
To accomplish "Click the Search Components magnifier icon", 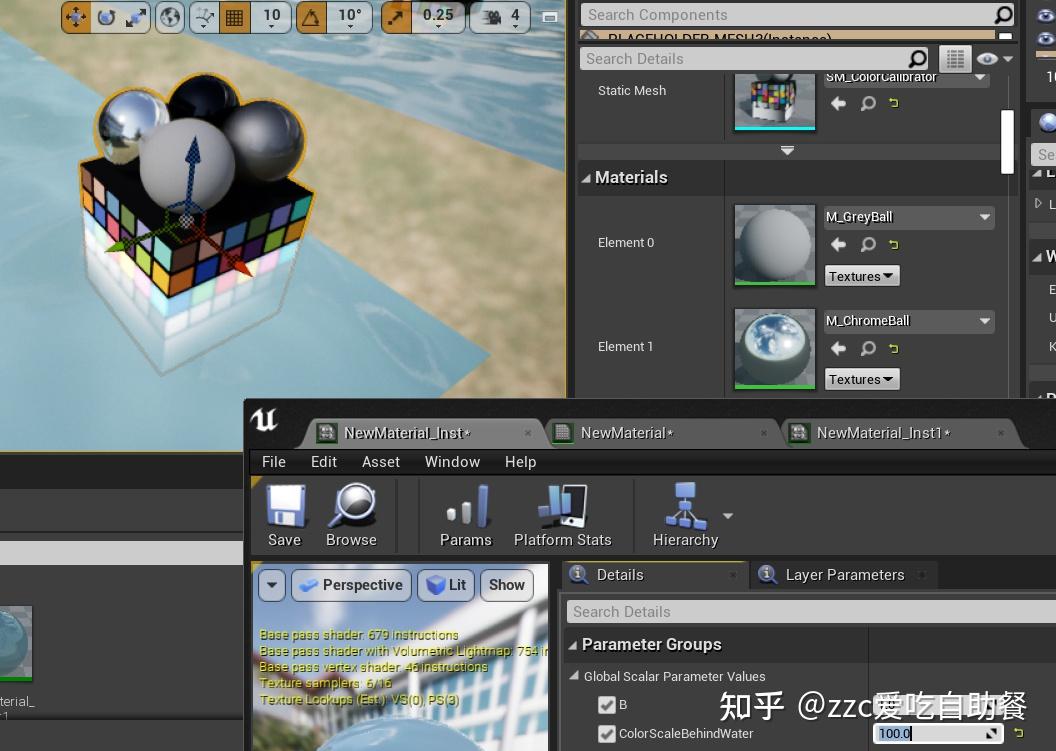I will 1003,15.
